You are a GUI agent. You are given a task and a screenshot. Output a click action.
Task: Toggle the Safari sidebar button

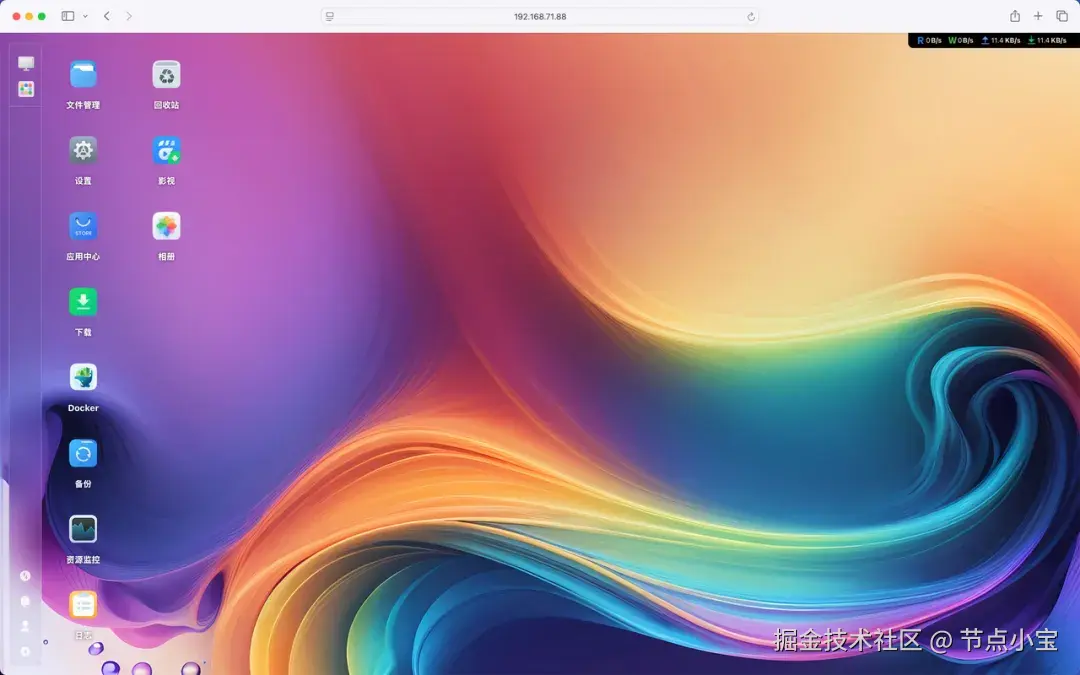tap(68, 16)
